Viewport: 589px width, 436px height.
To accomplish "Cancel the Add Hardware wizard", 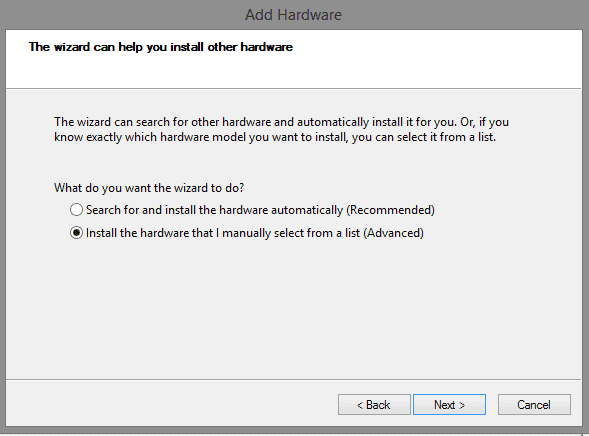I will [534, 404].
